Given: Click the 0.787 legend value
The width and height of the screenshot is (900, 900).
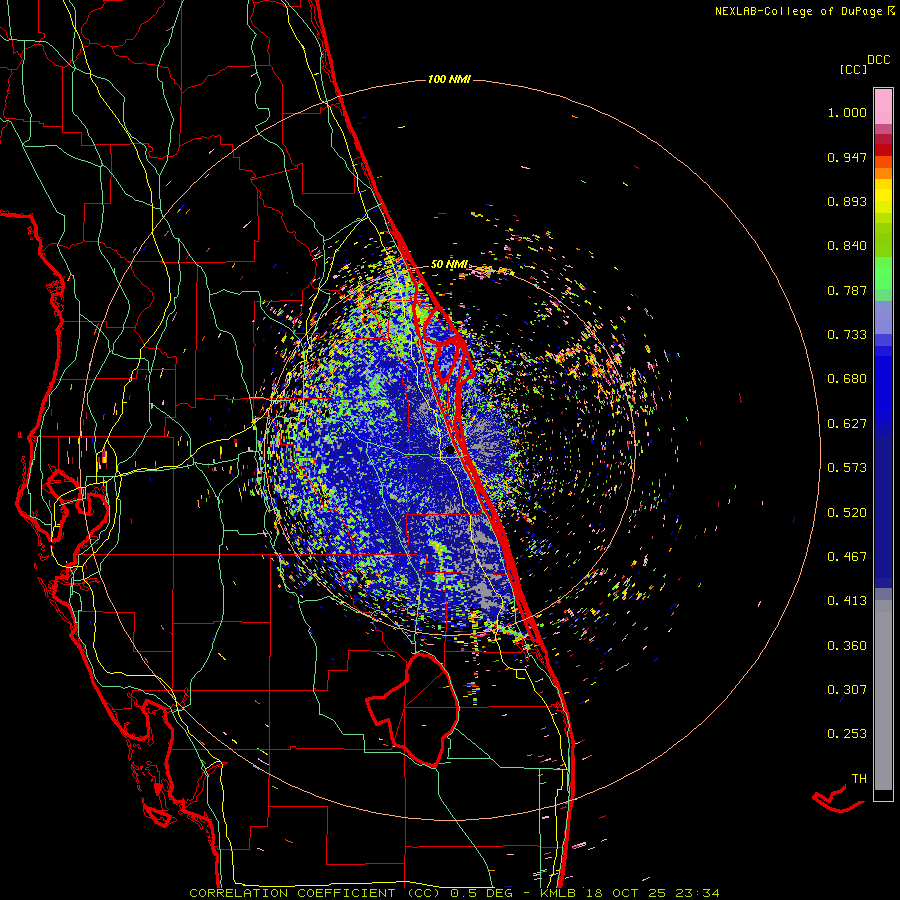Looking at the screenshot, I should [x=847, y=290].
